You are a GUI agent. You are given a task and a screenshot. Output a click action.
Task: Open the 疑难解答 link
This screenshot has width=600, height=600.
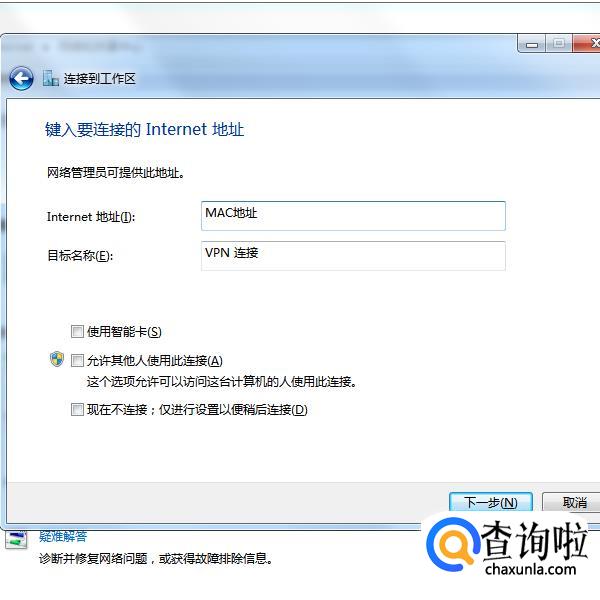click(63, 536)
